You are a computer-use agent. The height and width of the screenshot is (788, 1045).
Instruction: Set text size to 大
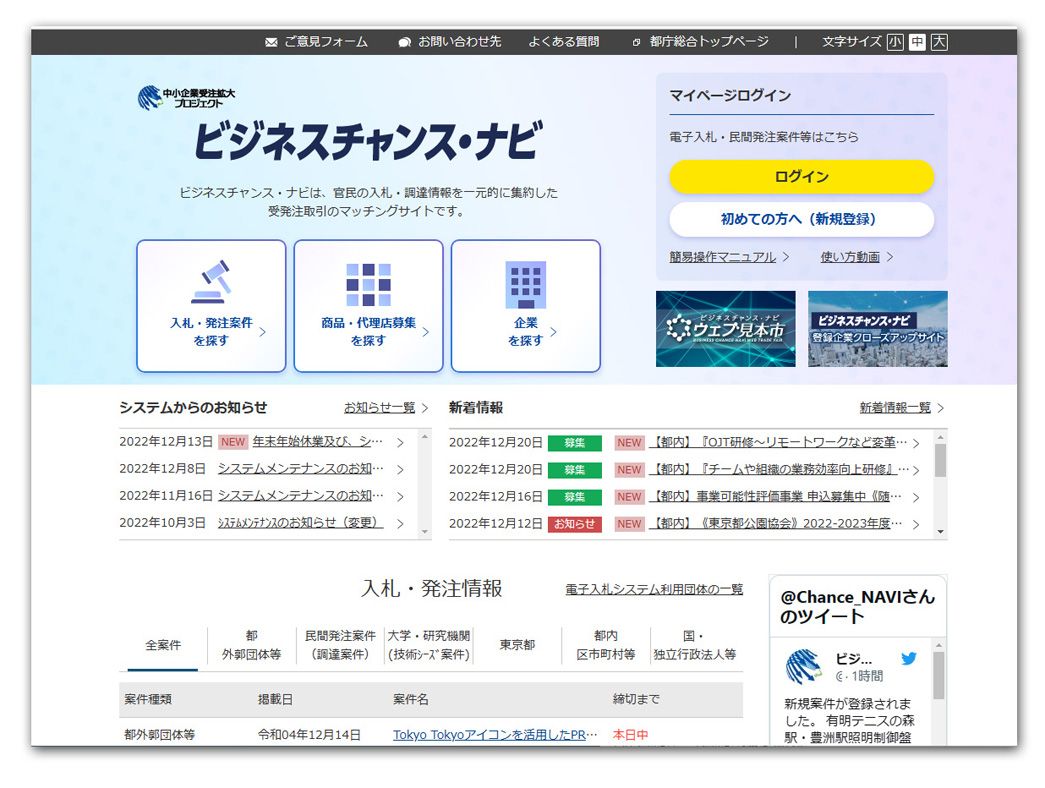(x=939, y=42)
